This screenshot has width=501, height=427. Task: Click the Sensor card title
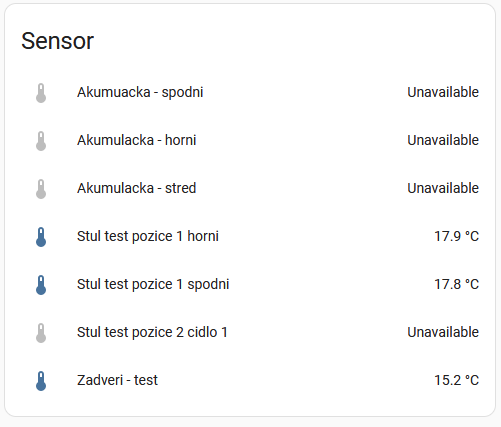57,41
